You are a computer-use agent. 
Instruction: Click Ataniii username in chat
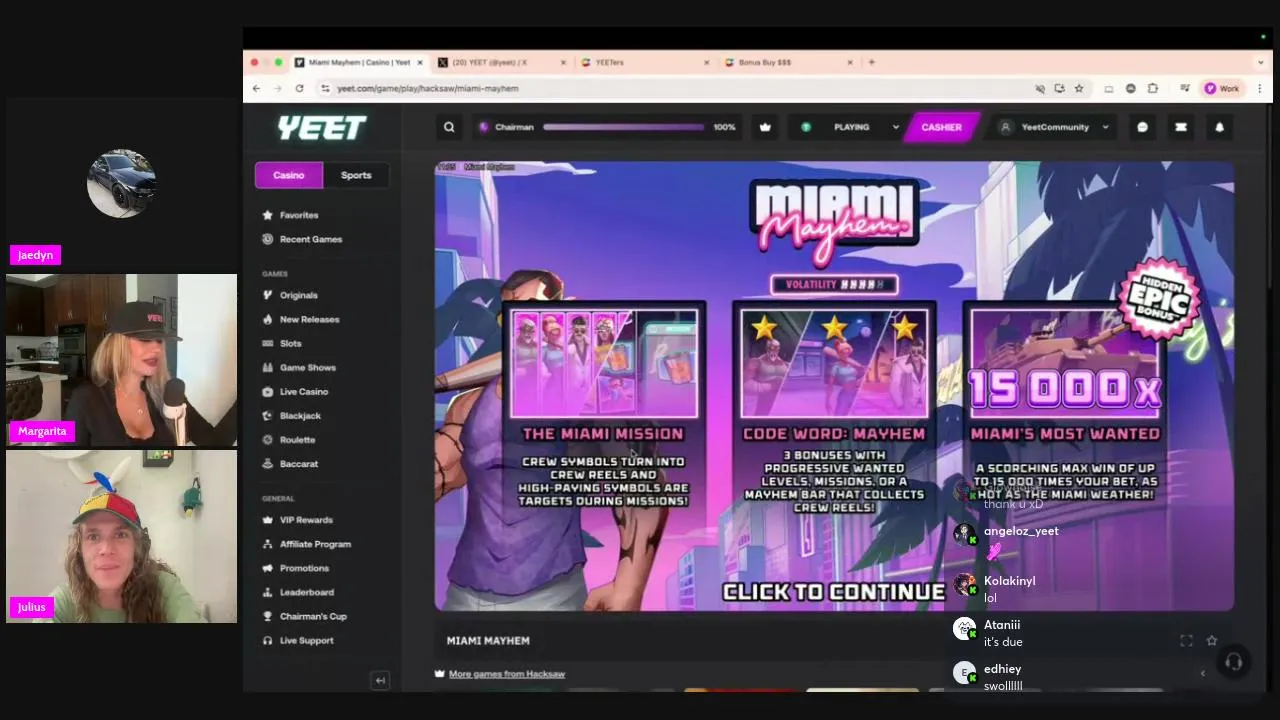[1001, 625]
